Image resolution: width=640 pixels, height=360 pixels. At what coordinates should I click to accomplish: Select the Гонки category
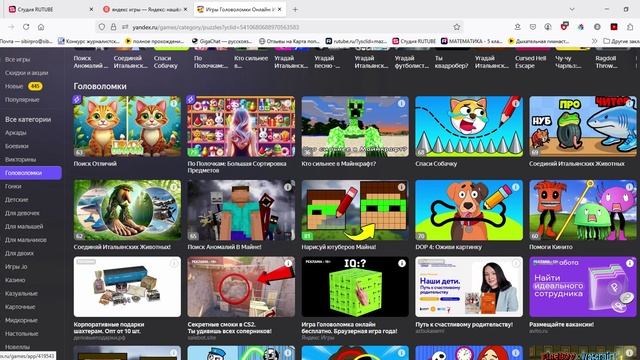pyautogui.click(x=13, y=186)
